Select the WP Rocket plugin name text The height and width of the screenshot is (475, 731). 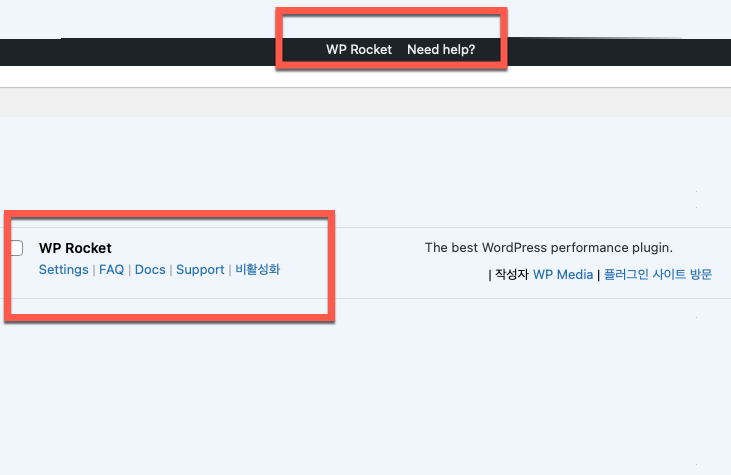[x=75, y=248]
